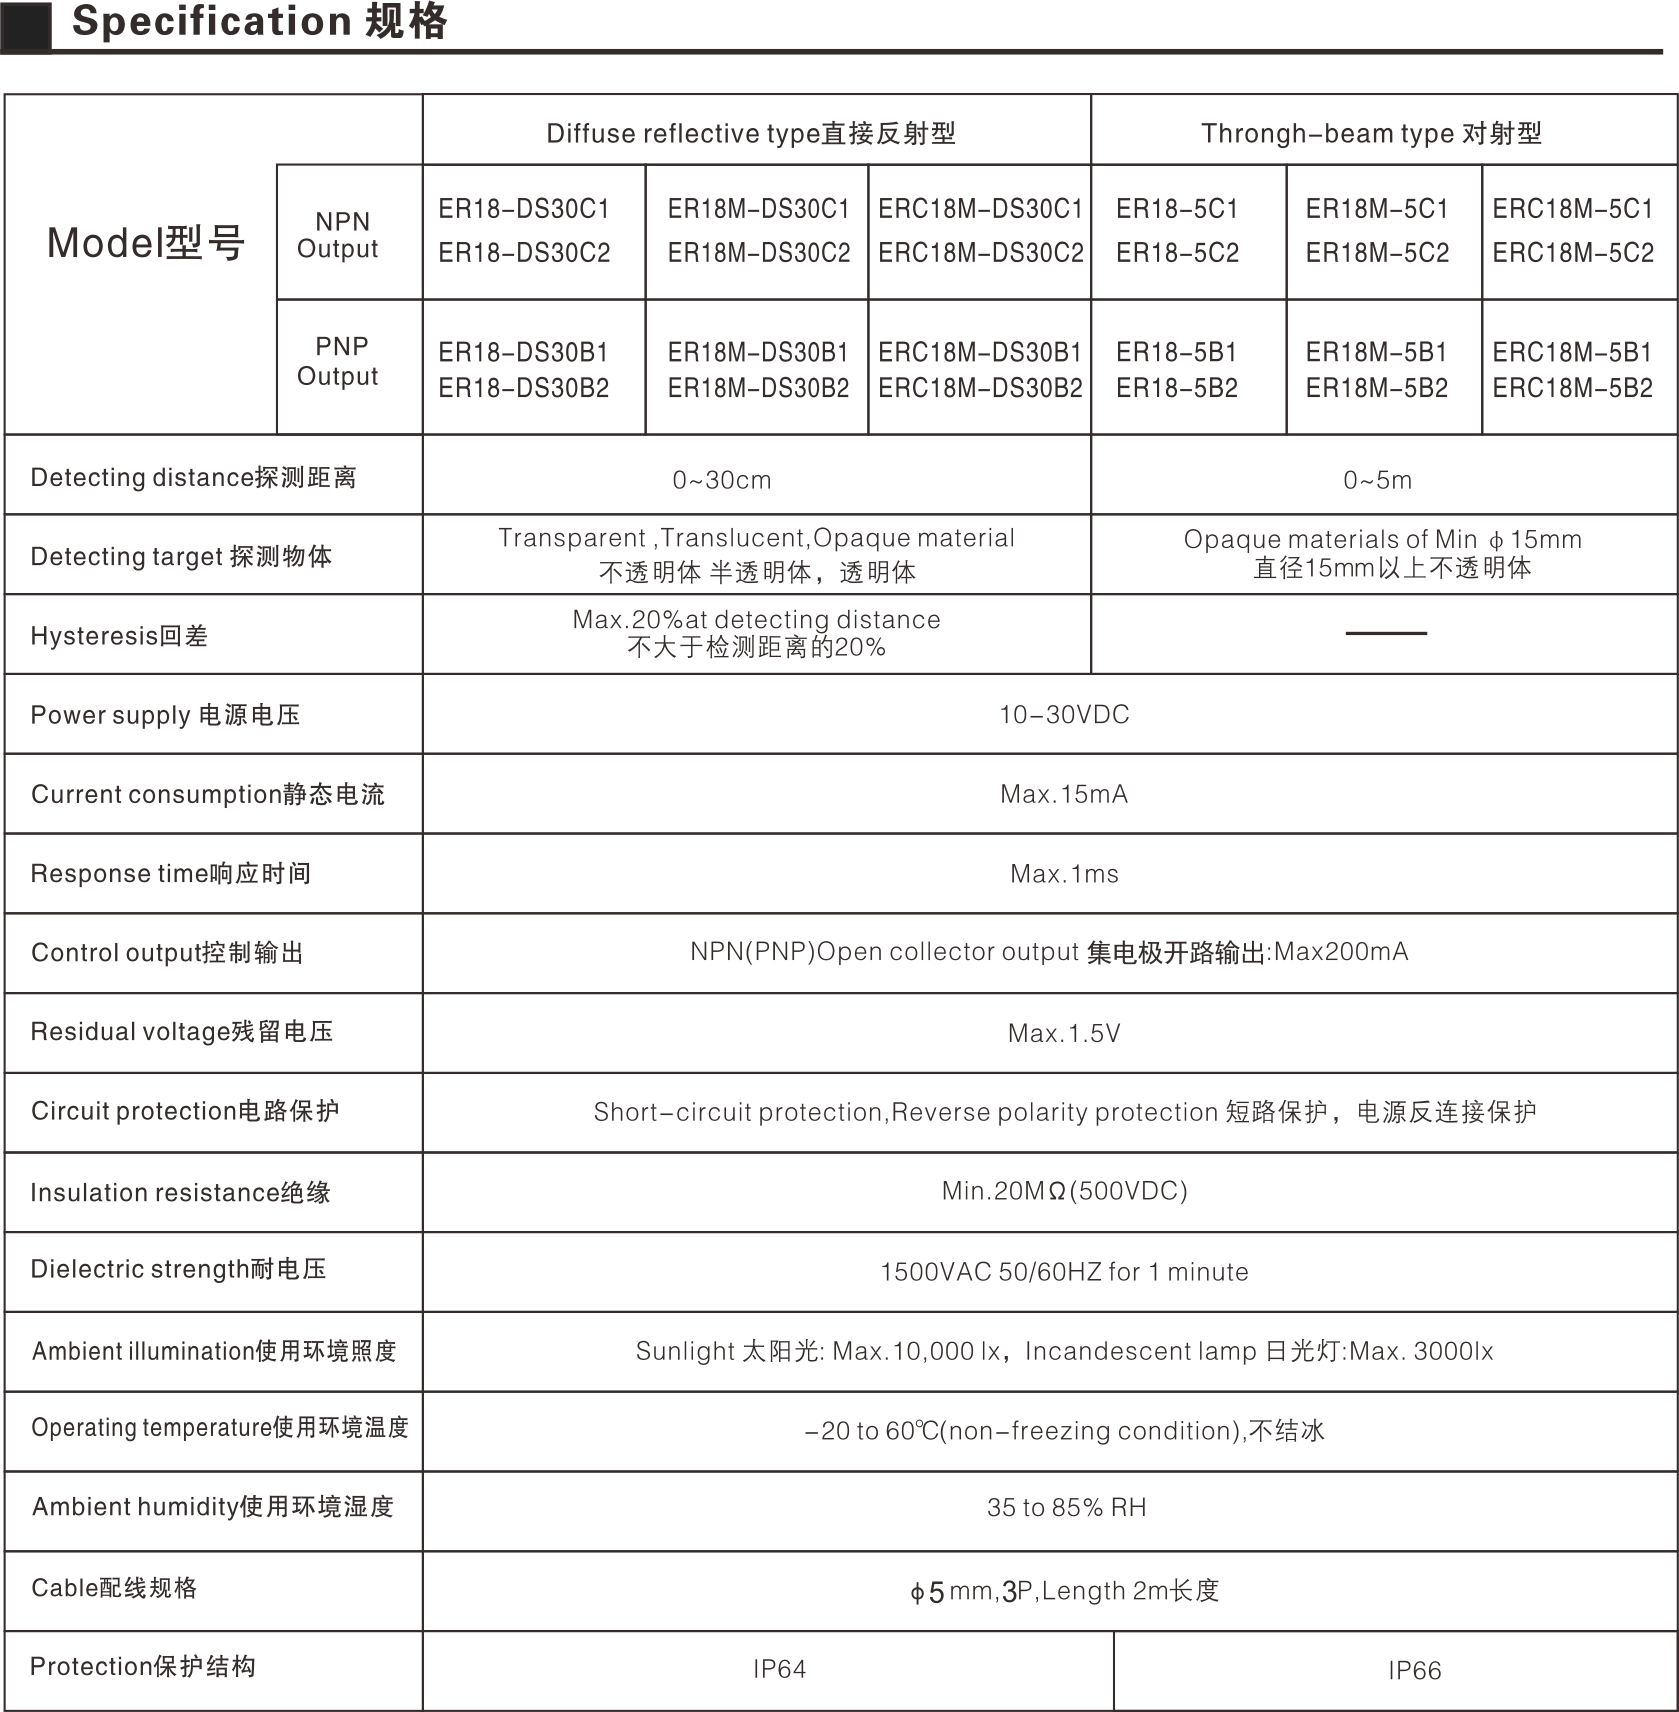Click model 'ER18M-DS30B2'

[x=758, y=388]
